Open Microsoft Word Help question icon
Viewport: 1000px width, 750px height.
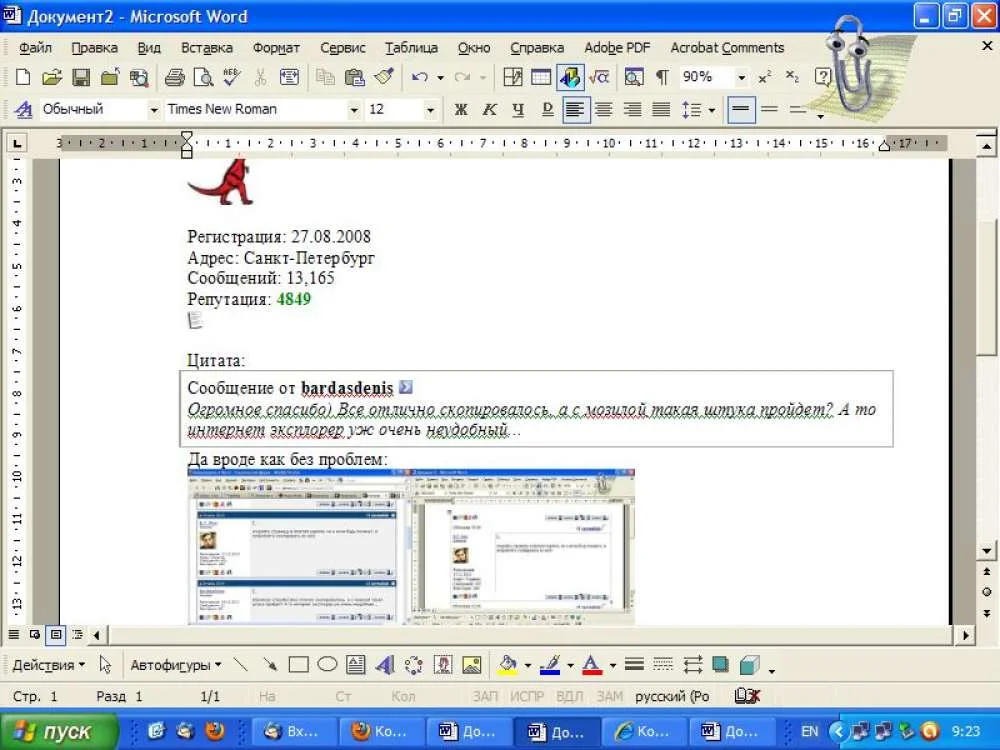coord(823,77)
